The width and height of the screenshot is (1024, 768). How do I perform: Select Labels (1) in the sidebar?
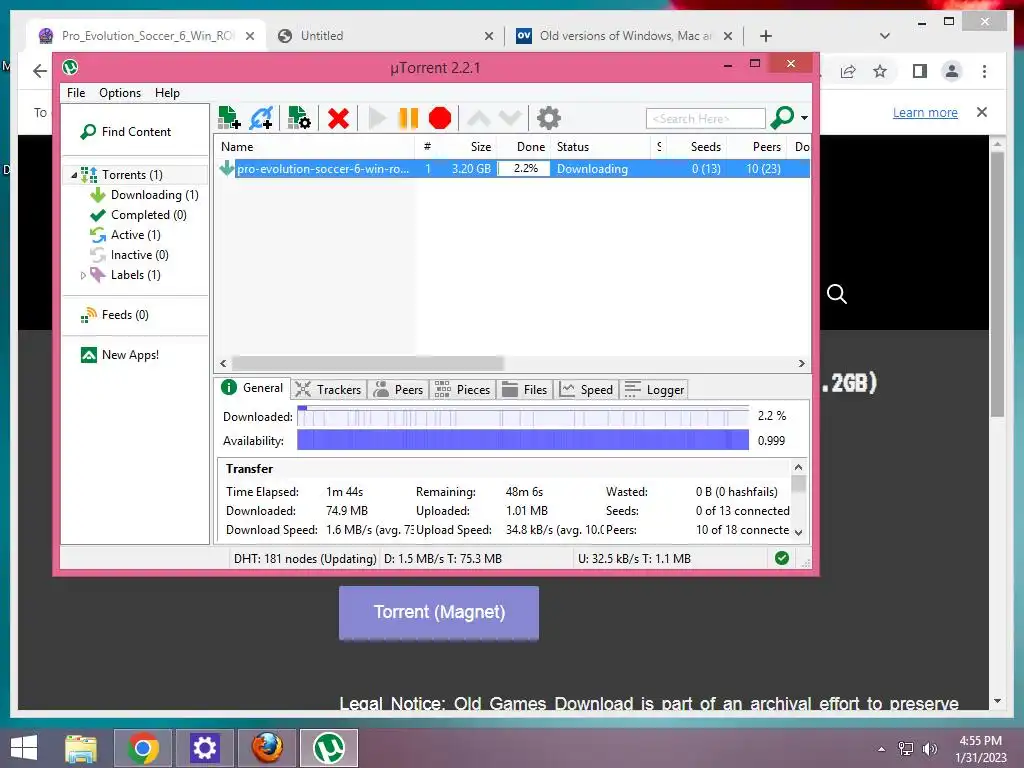pyautogui.click(x=135, y=275)
